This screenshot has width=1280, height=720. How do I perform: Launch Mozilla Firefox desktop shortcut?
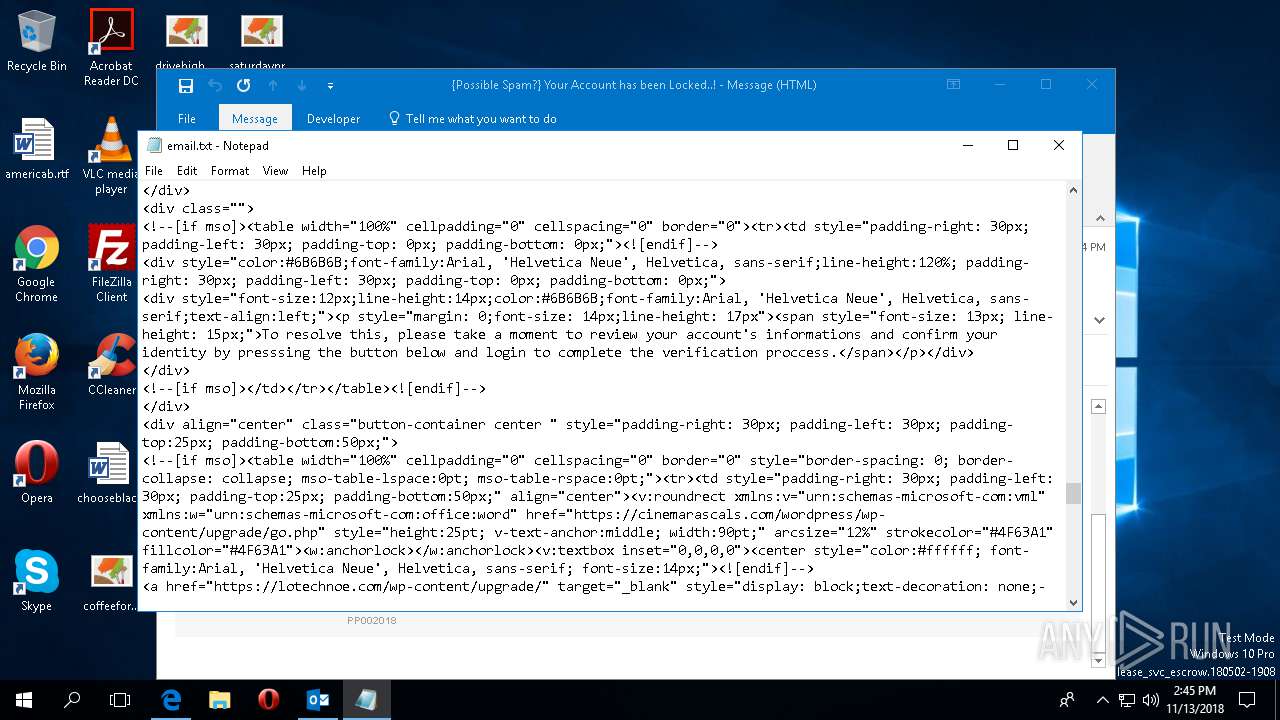36,372
